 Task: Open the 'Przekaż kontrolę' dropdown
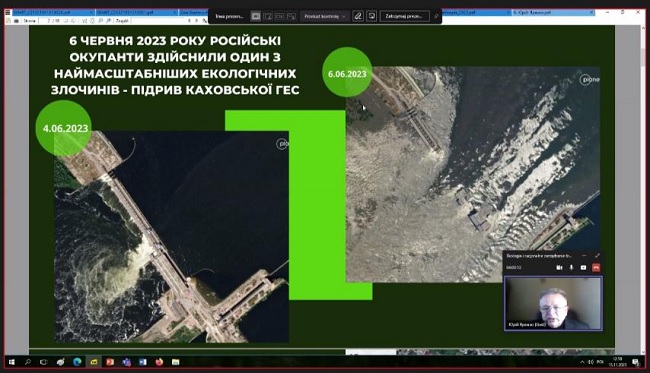[325, 16]
